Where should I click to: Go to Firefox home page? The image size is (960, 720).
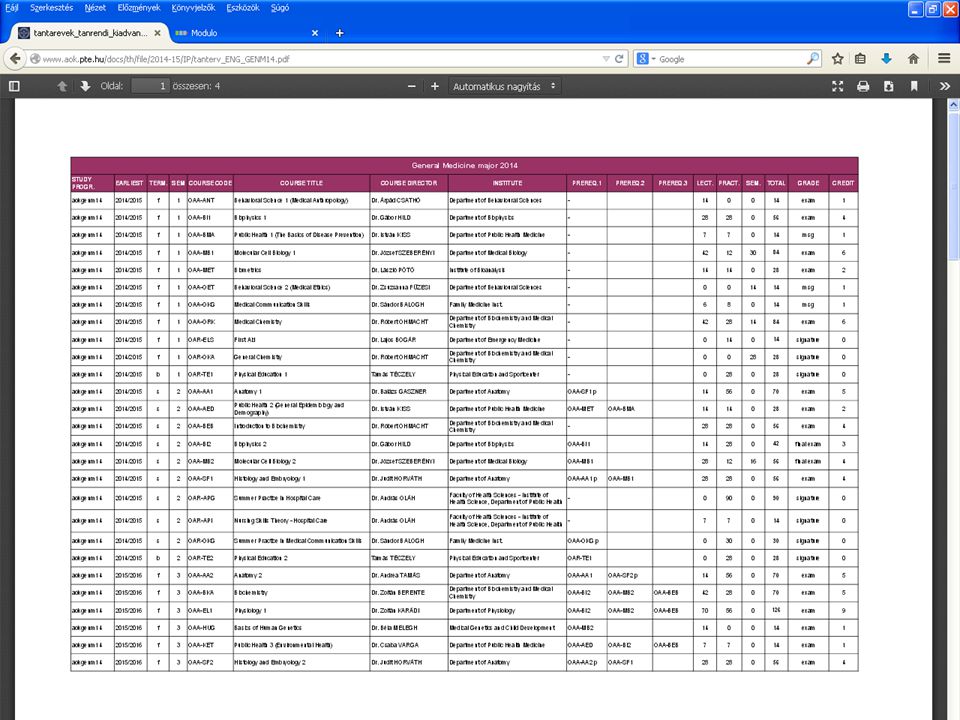click(x=913, y=59)
